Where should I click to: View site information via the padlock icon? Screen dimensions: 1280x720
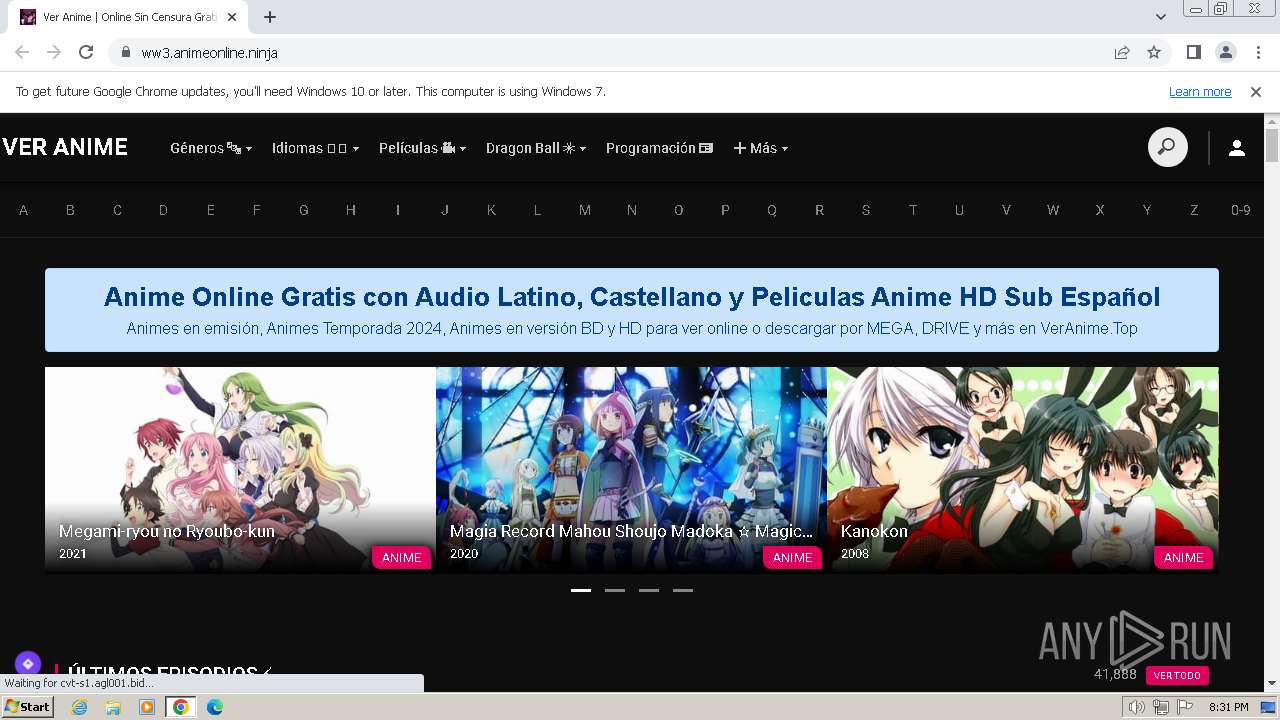click(126, 52)
